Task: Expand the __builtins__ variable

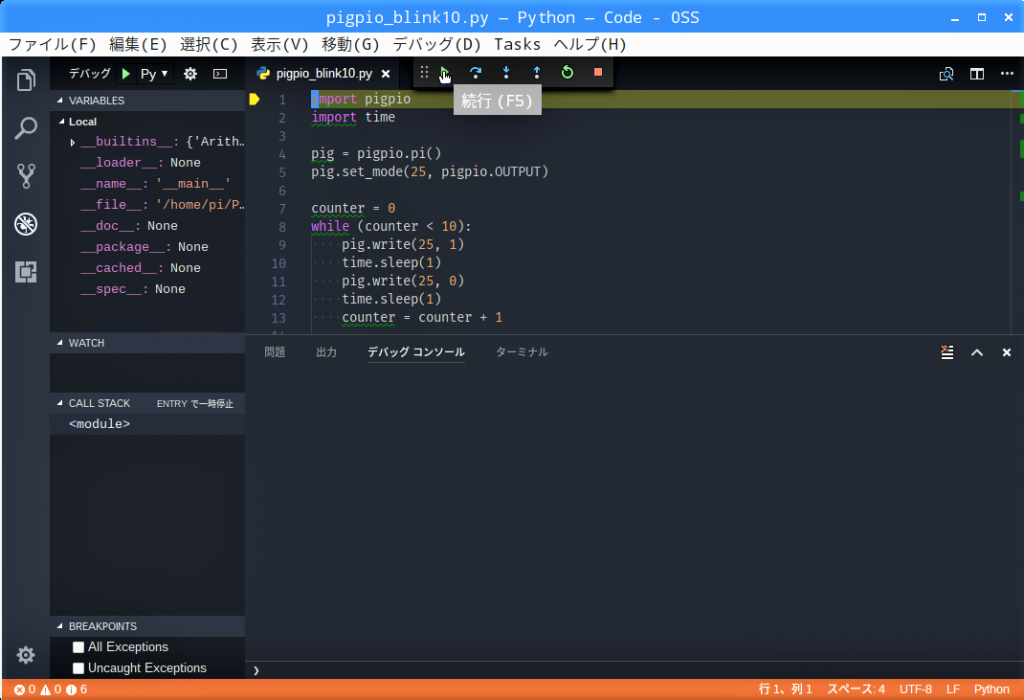Action: [x=73, y=142]
